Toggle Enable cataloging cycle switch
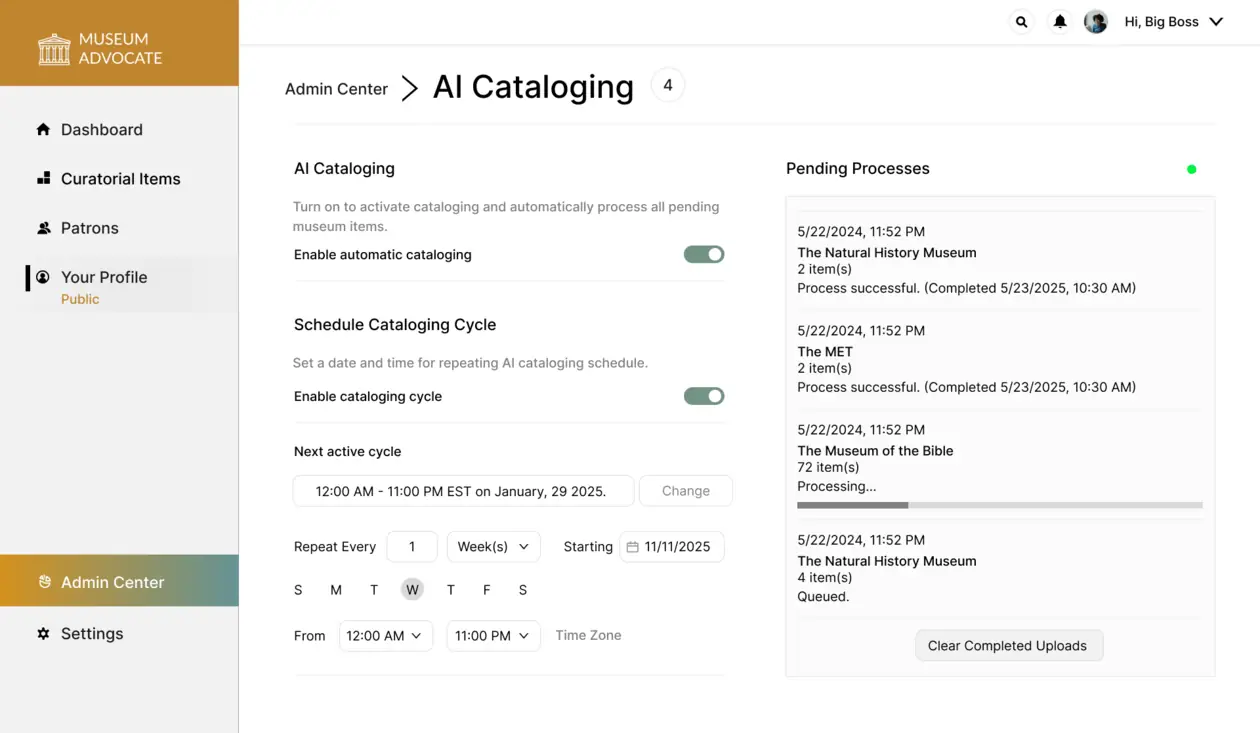Image resolution: width=1260 pixels, height=733 pixels. click(704, 396)
